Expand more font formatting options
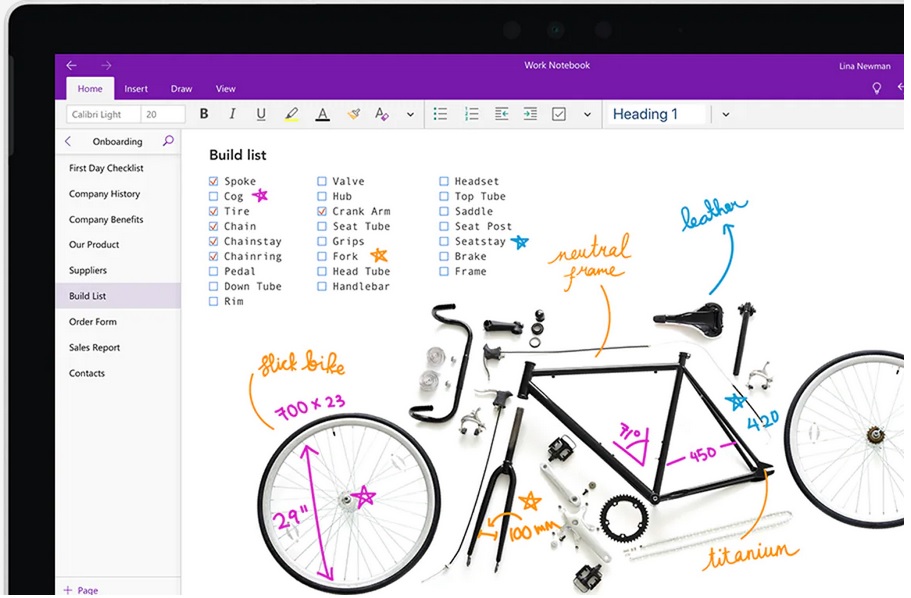This screenshot has width=911, height=598. click(410, 114)
